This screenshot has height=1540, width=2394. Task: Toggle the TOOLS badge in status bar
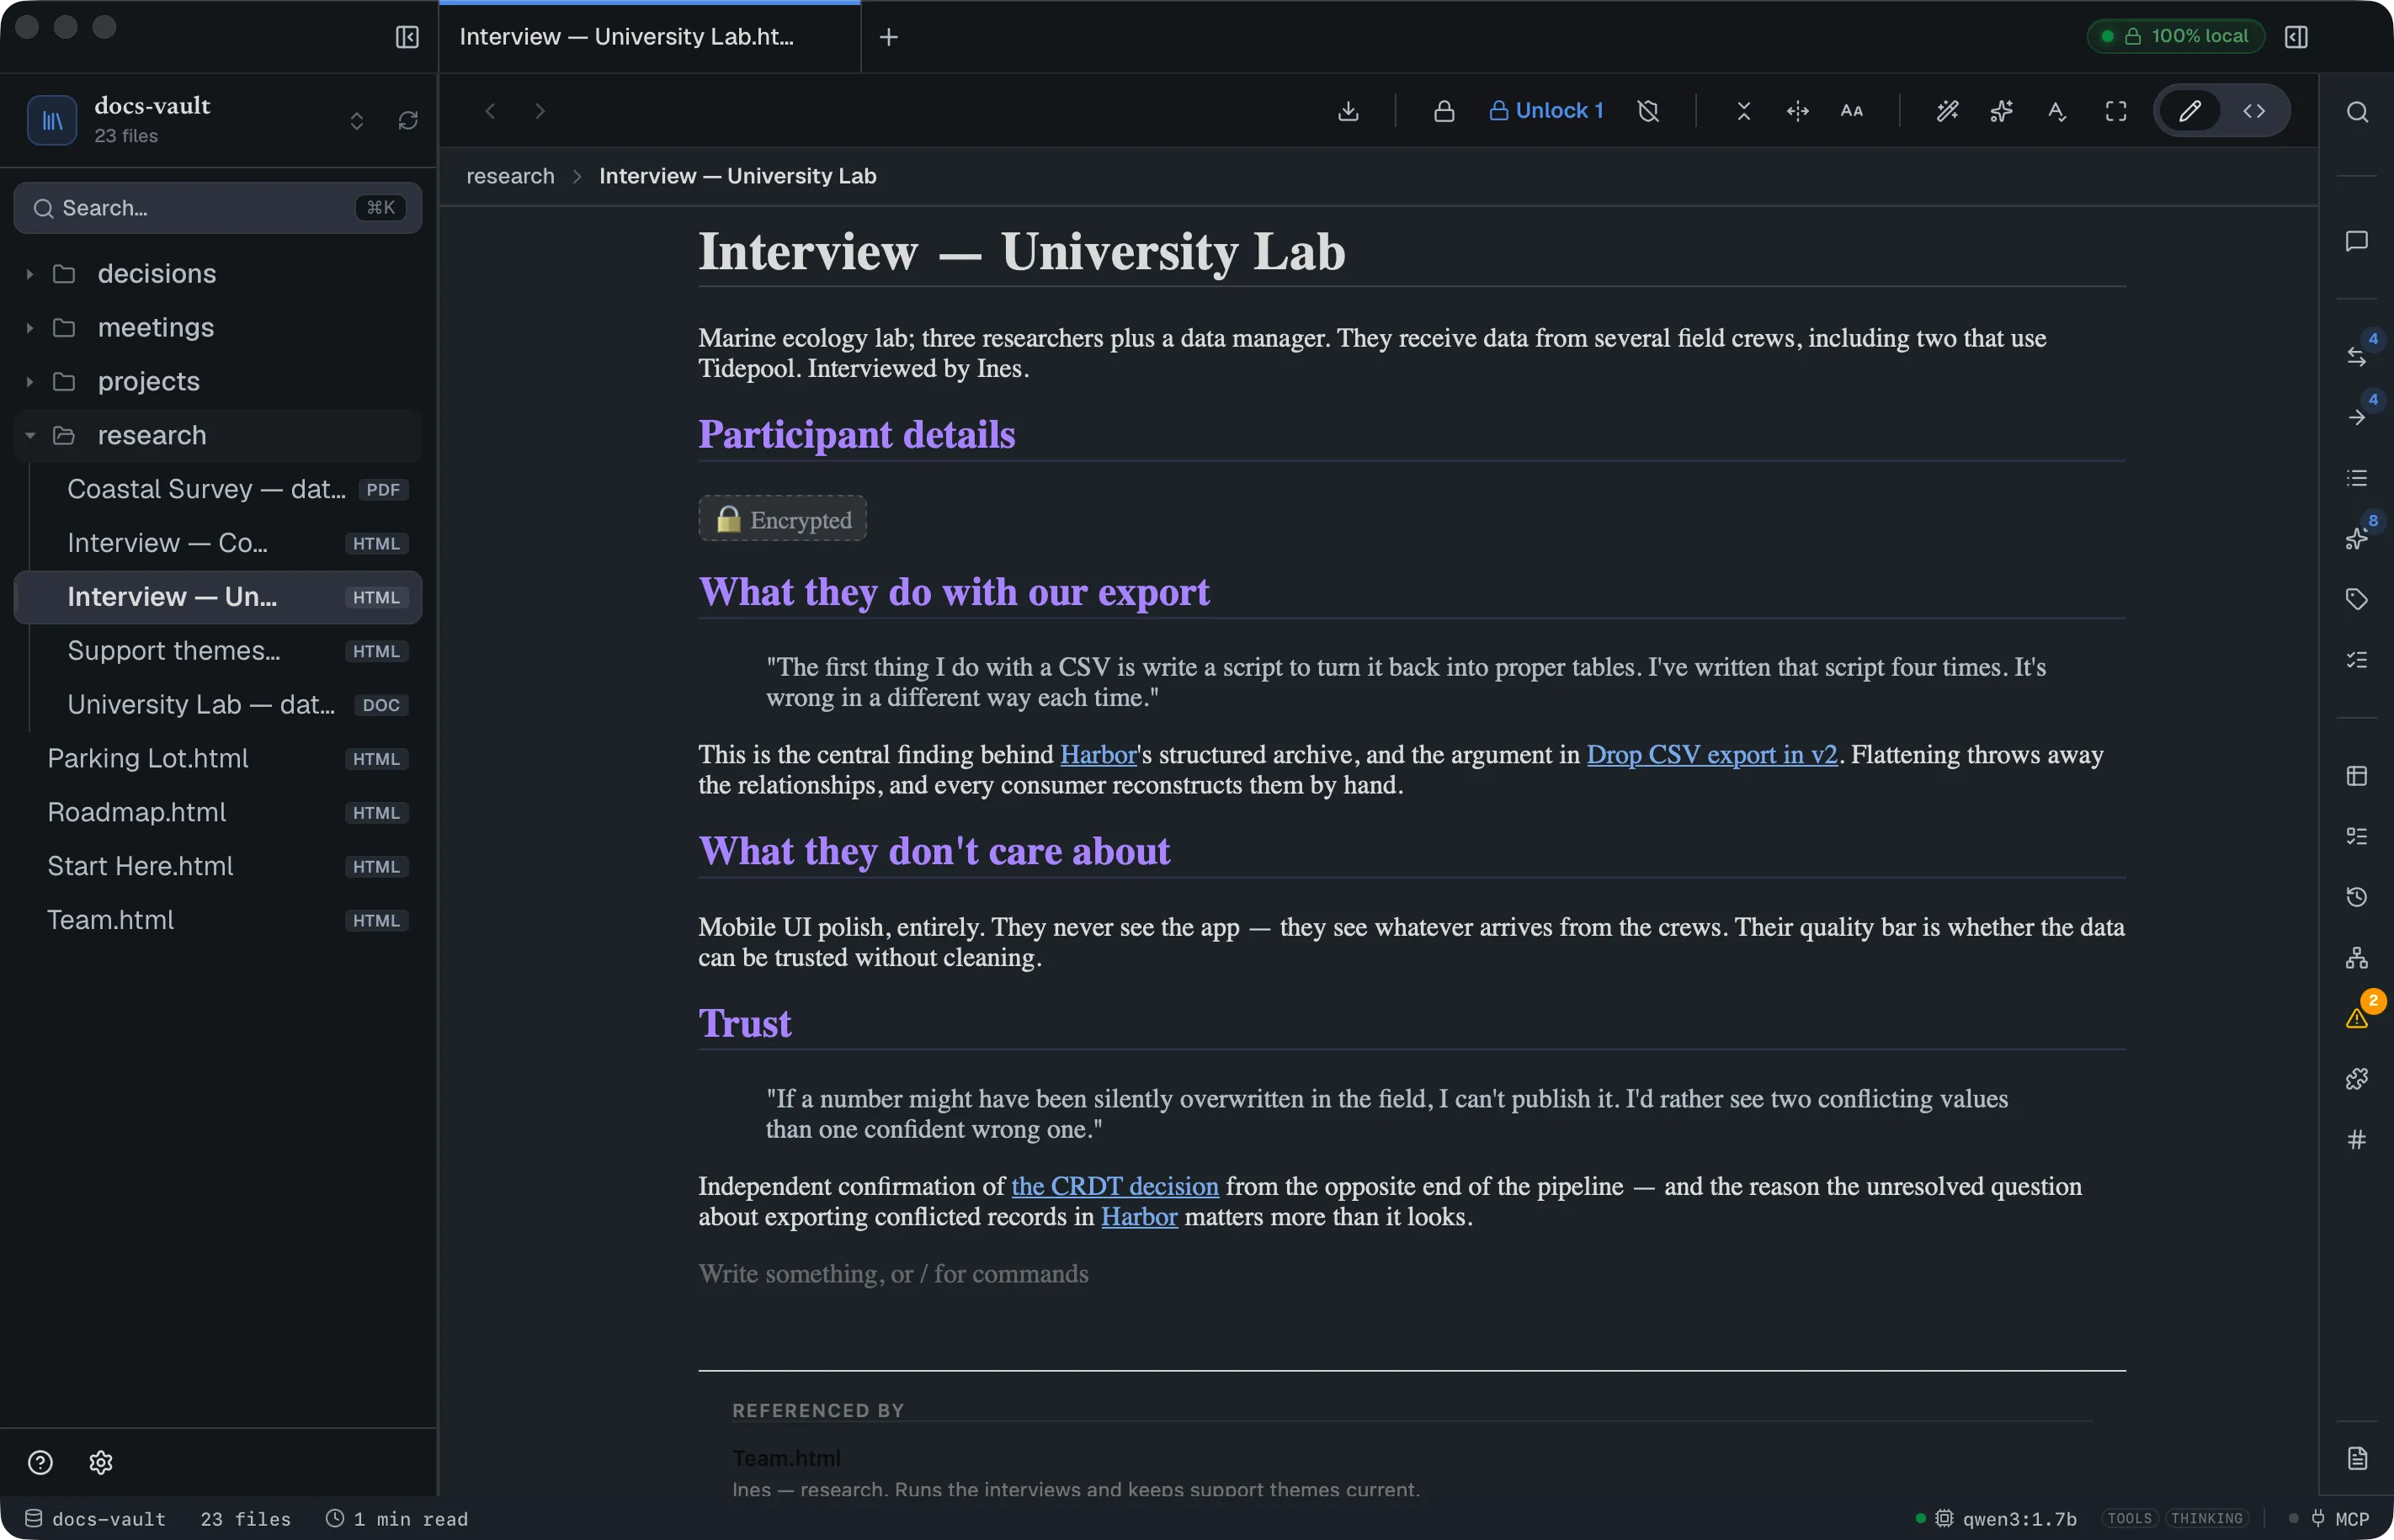coord(2129,1519)
